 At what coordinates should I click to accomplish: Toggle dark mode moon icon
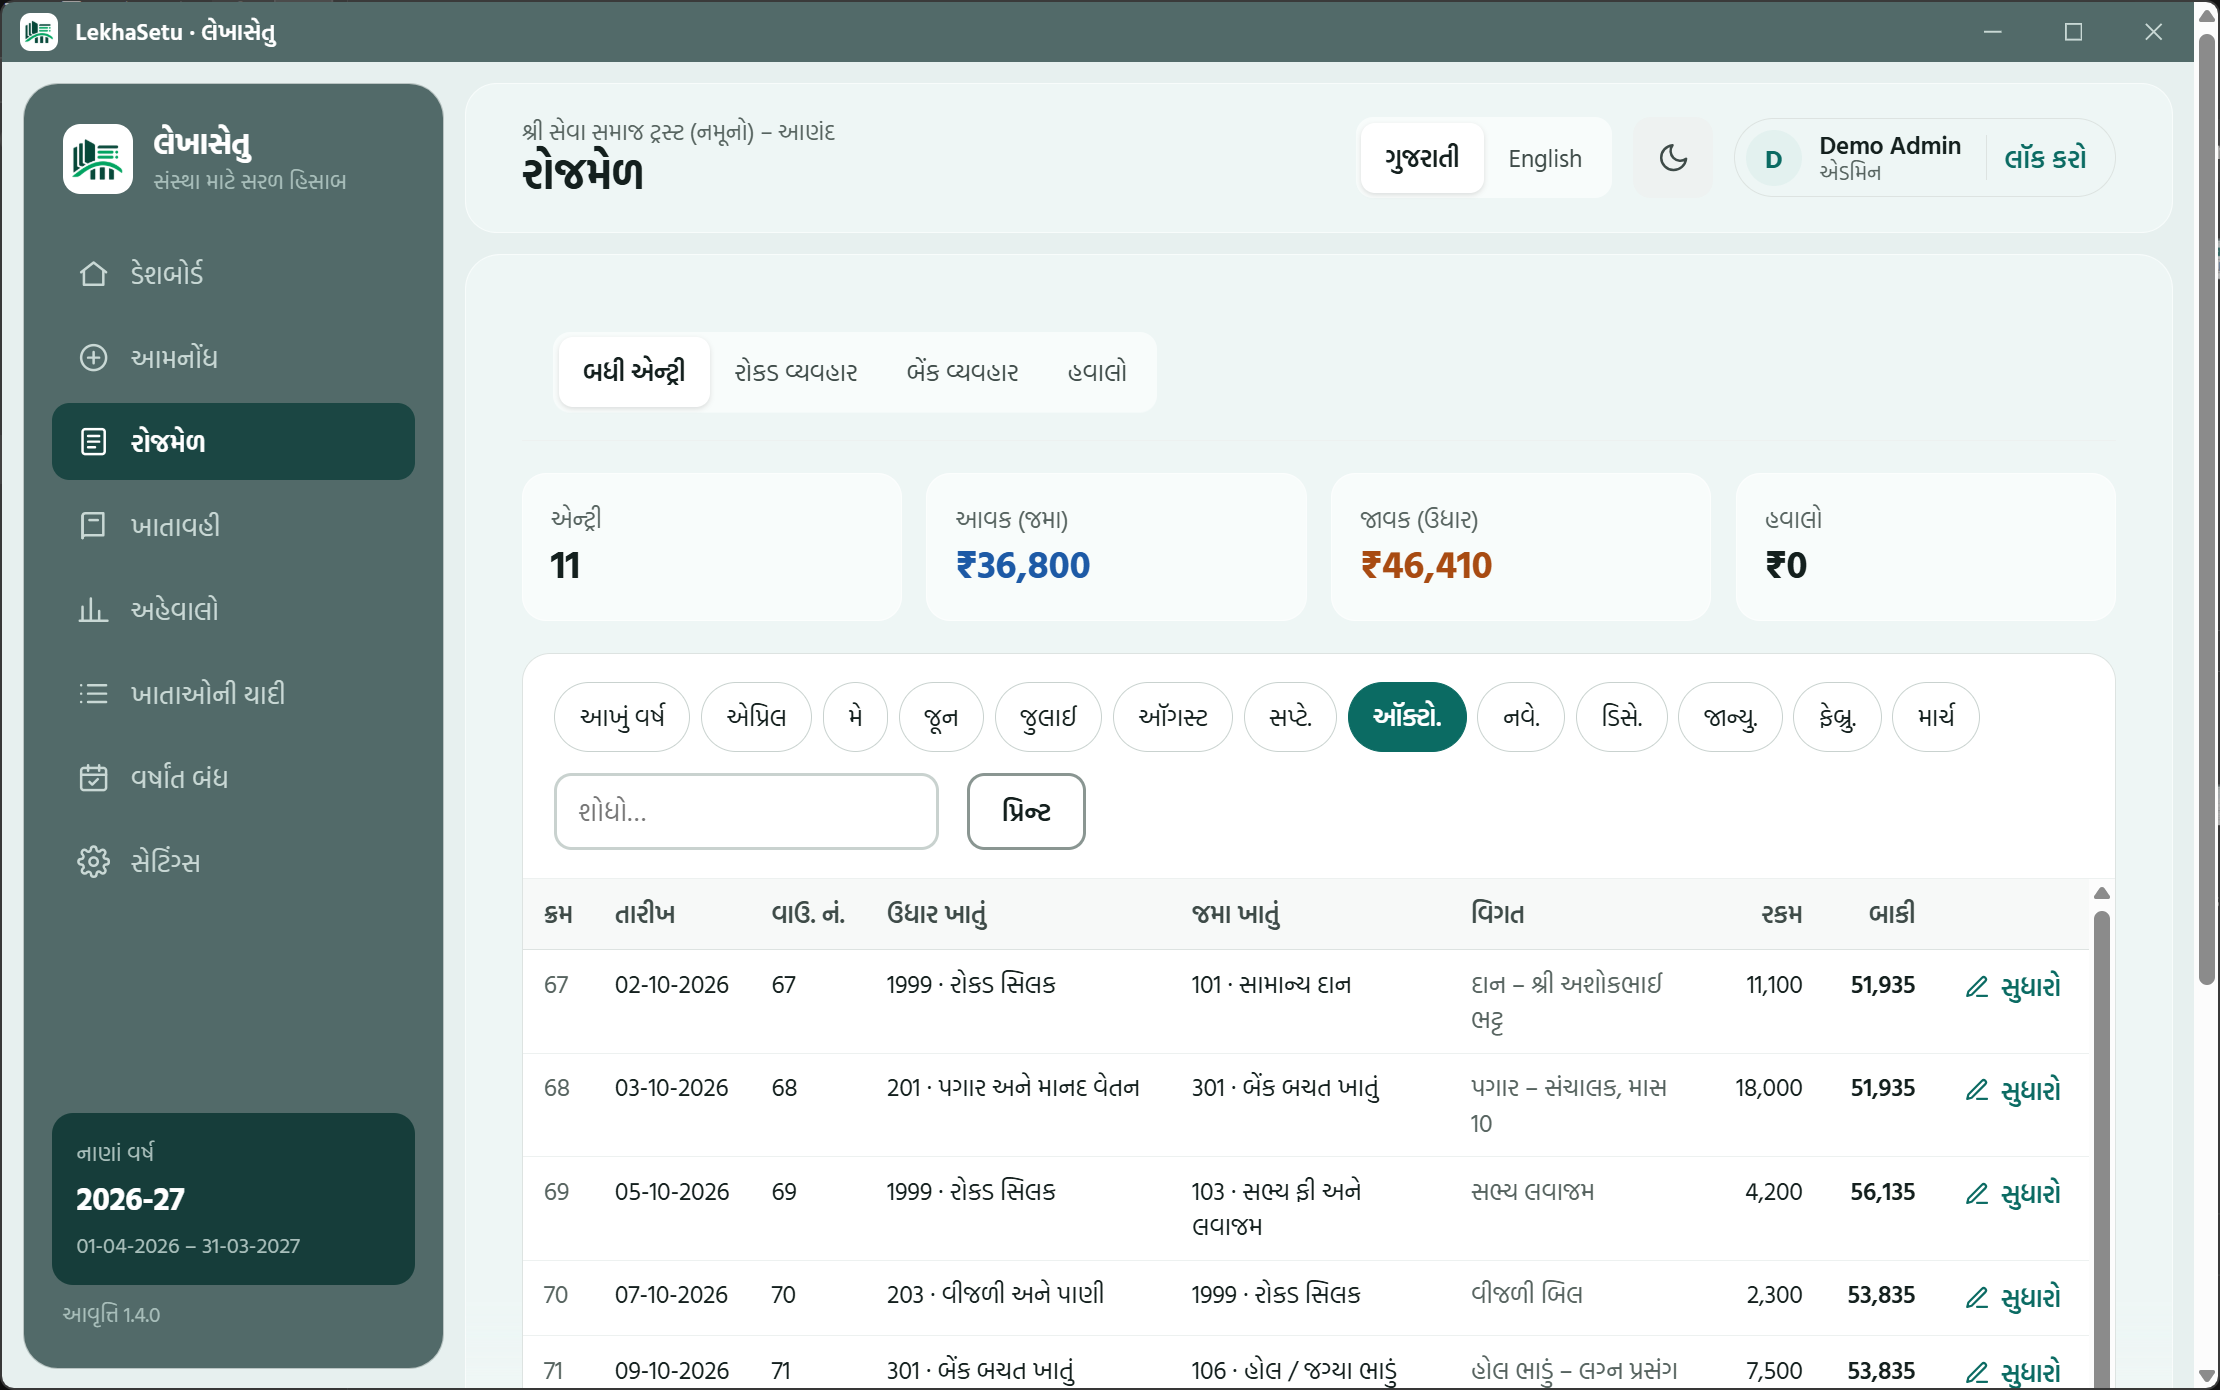[1673, 158]
